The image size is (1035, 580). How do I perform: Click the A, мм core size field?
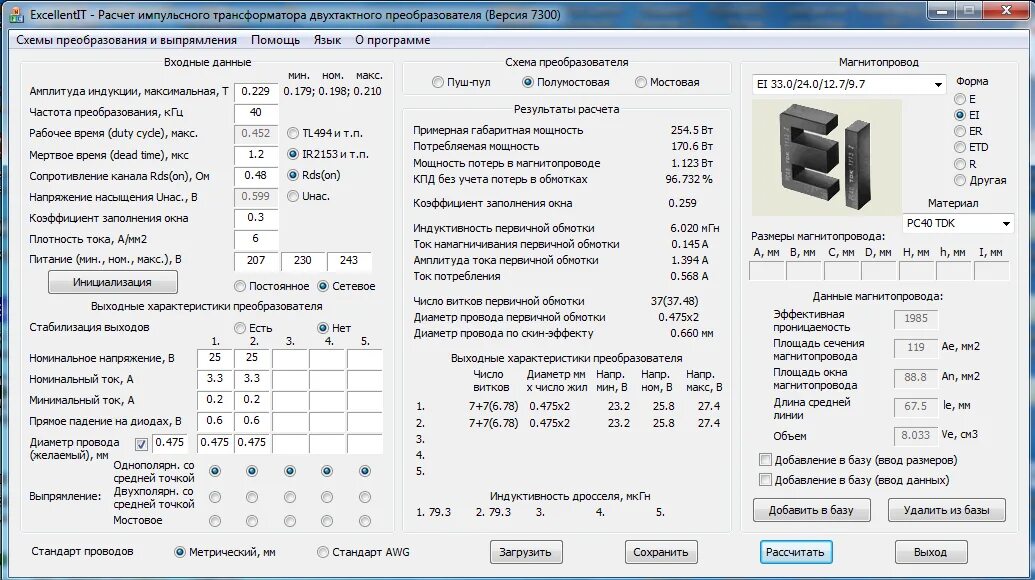[767, 271]
